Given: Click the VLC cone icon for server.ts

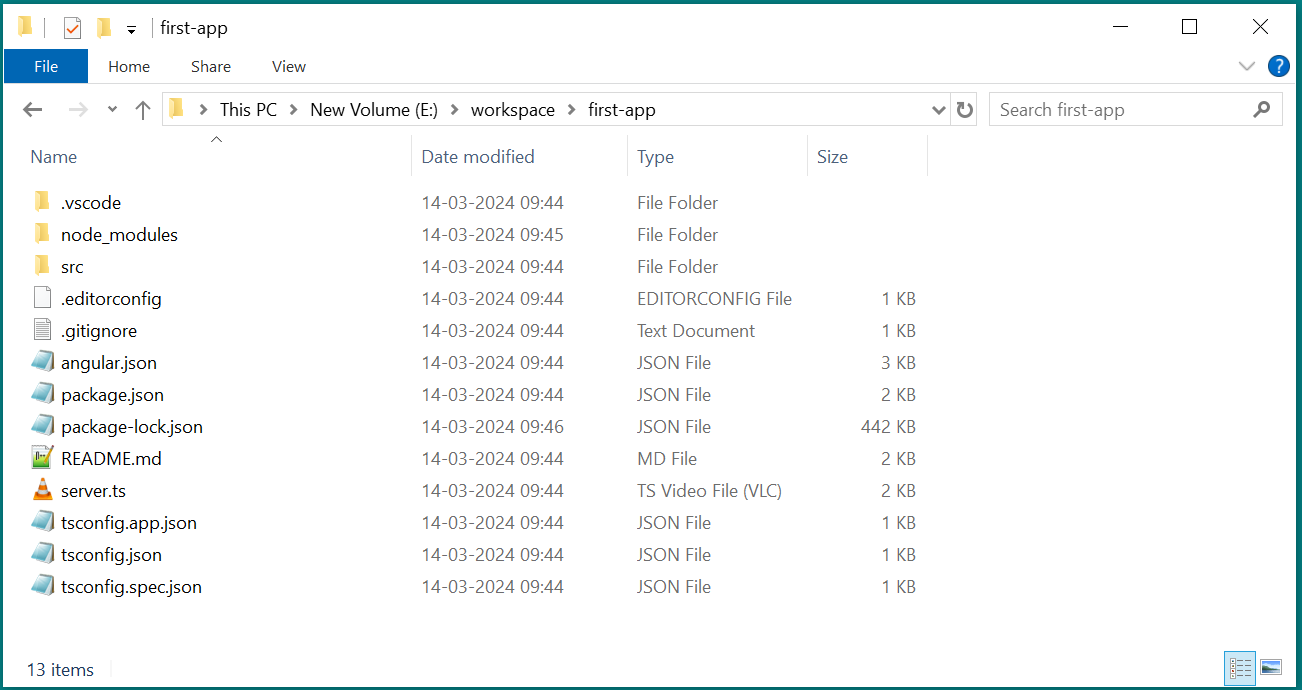Looking at the screenshot, I should (x=42, y=490).
